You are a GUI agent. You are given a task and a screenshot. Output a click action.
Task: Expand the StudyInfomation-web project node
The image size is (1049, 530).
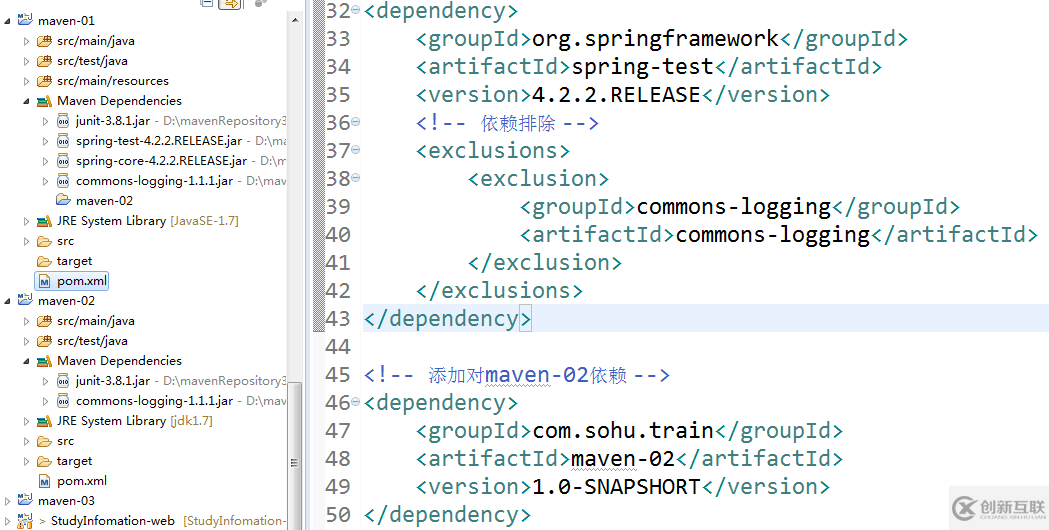click(x=7, y=521)
